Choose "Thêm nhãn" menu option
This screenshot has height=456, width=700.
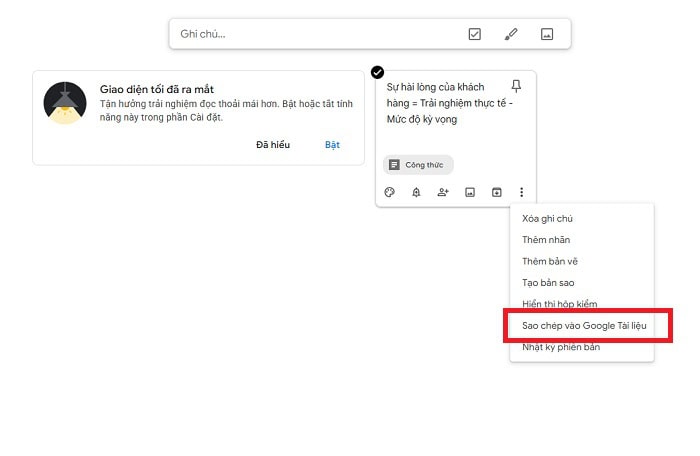point(546,240)
